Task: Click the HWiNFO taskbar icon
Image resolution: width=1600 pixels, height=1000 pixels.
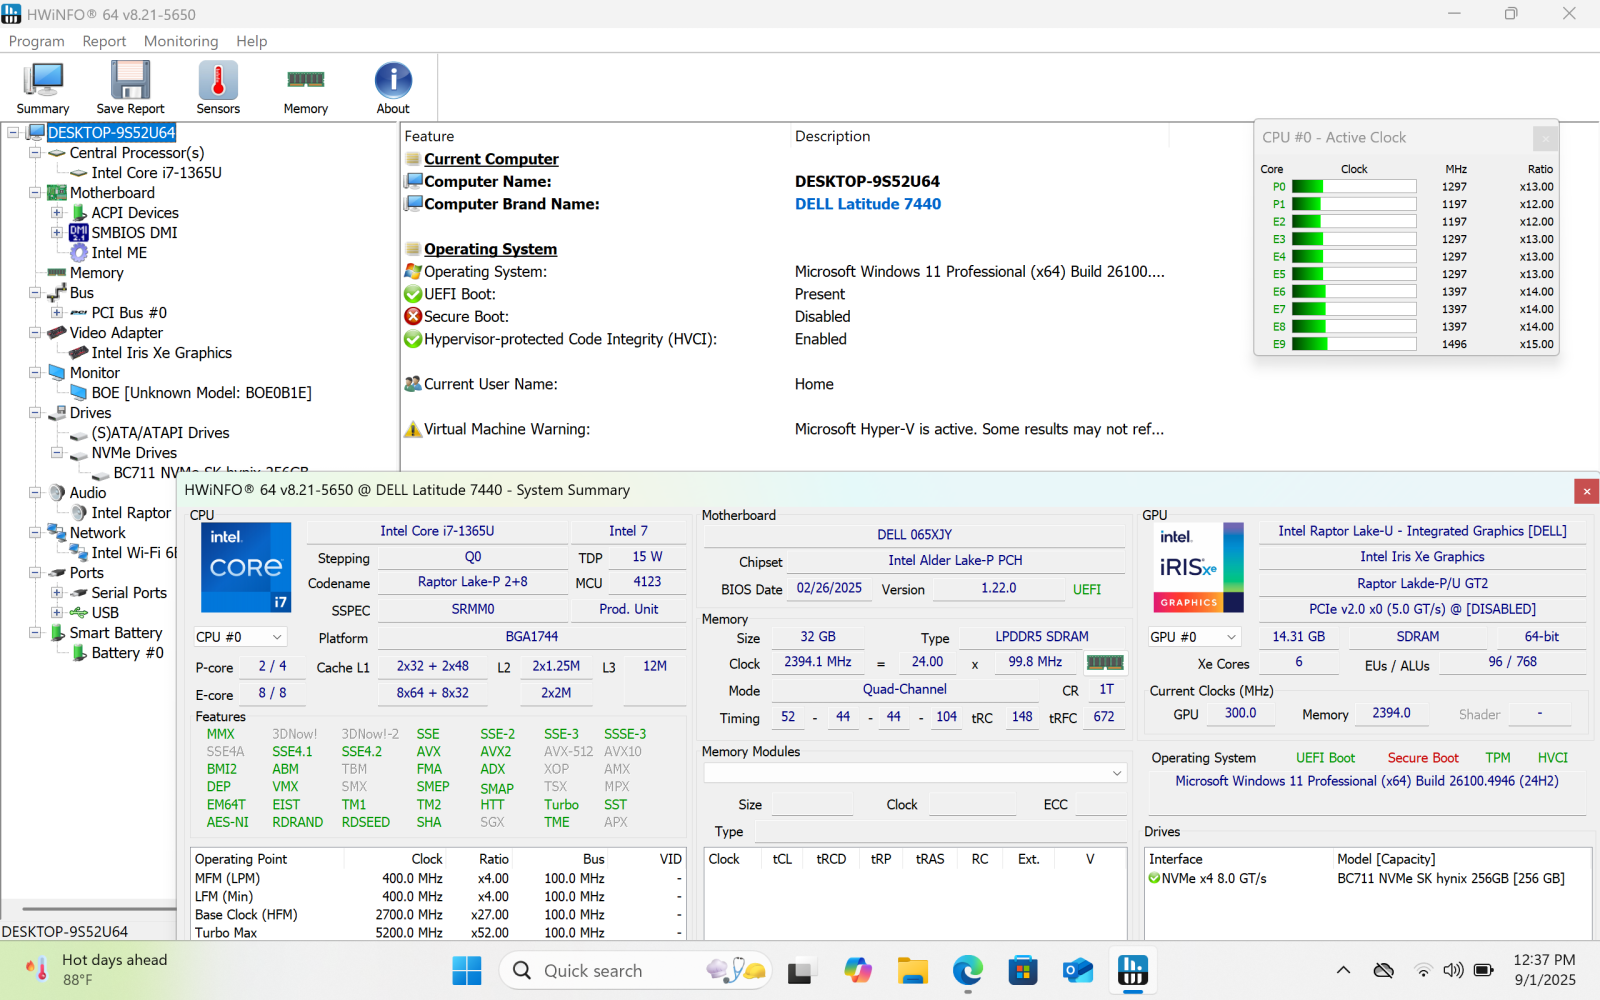Action: click(1132, 970)
